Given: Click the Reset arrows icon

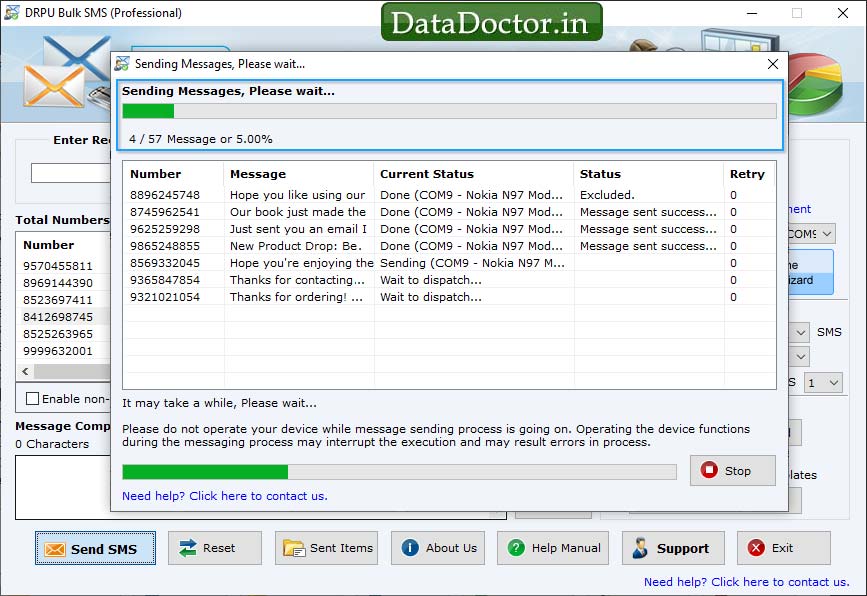Looking at the screenshot, I should 188,548.
